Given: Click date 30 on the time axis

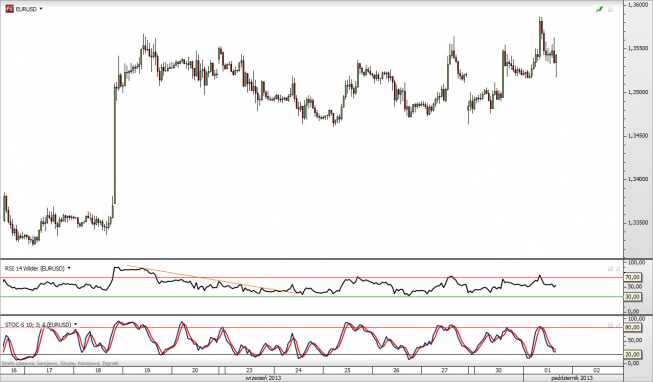Looking at the screenshot, I should tap(498, 370).
